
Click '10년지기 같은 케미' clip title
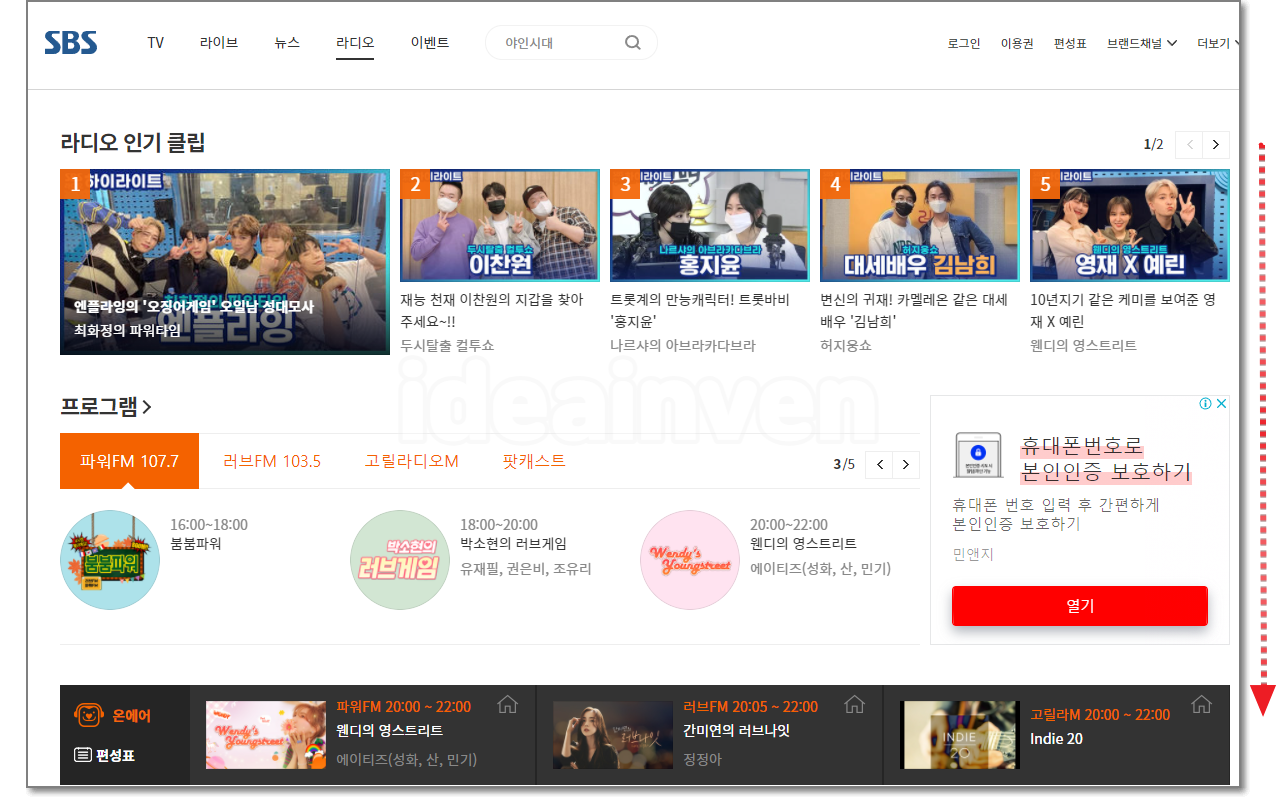(x=1123, y=311)
